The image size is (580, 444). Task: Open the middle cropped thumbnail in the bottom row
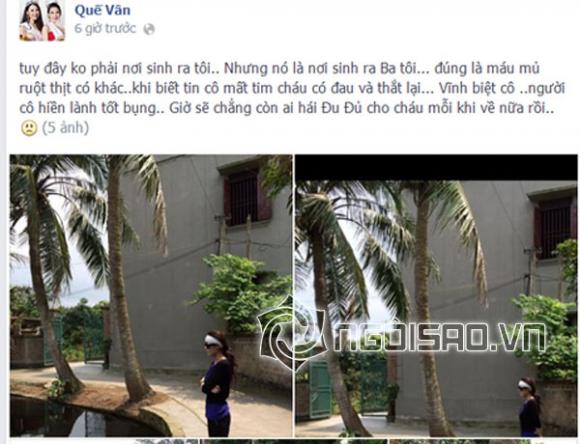(x=294, y=441)
